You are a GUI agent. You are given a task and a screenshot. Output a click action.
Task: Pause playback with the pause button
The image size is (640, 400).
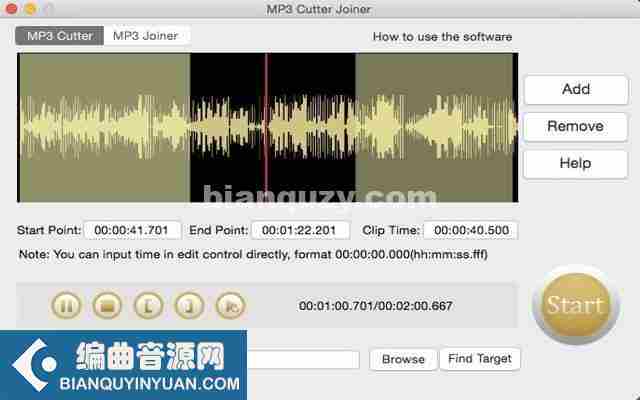pos(67,305)
